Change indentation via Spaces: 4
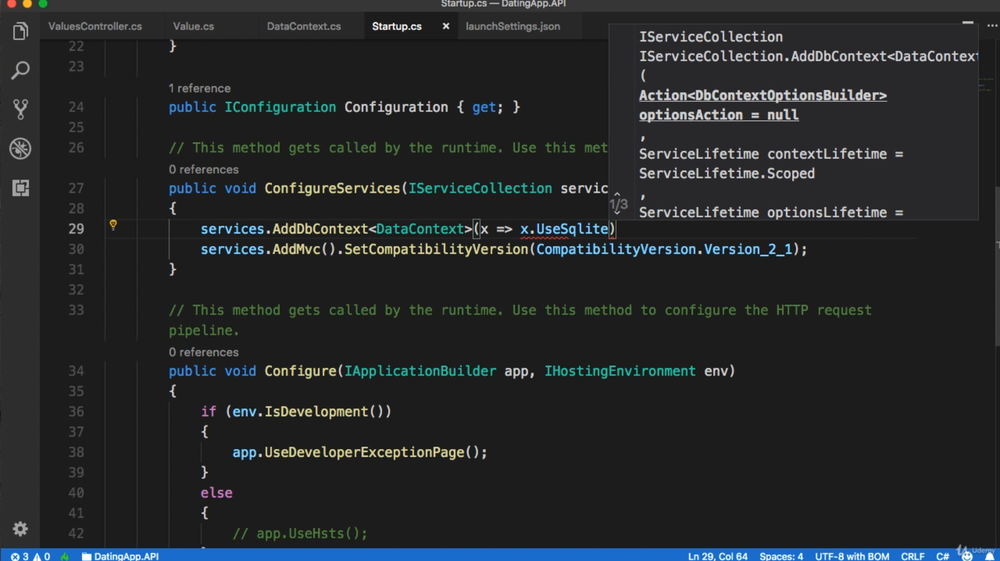The width and height of the screenshot is (1000, 561). pyautogui.click(x=781, y=556)
